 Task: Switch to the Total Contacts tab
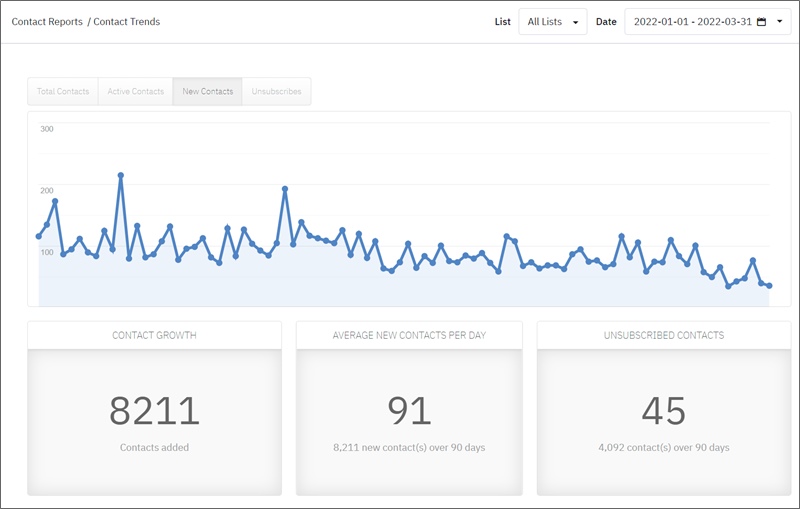[63, 92]
